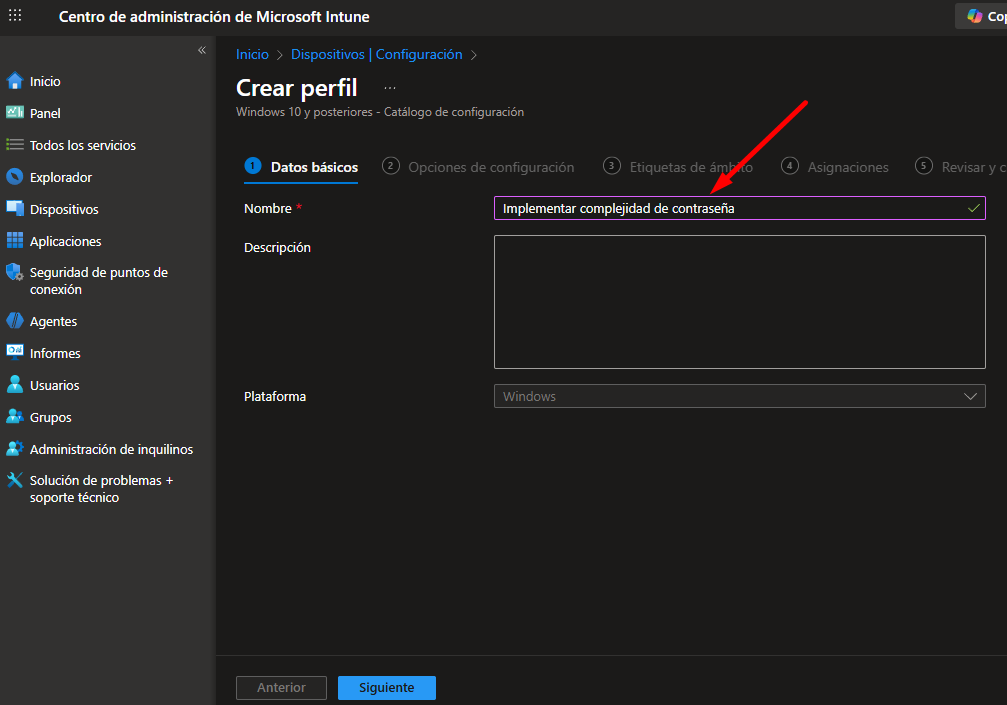Click the Inicio home icon in sidebar
Image resolution: width=1007 pixels, height=705 pixels.
tap(14, 81)
